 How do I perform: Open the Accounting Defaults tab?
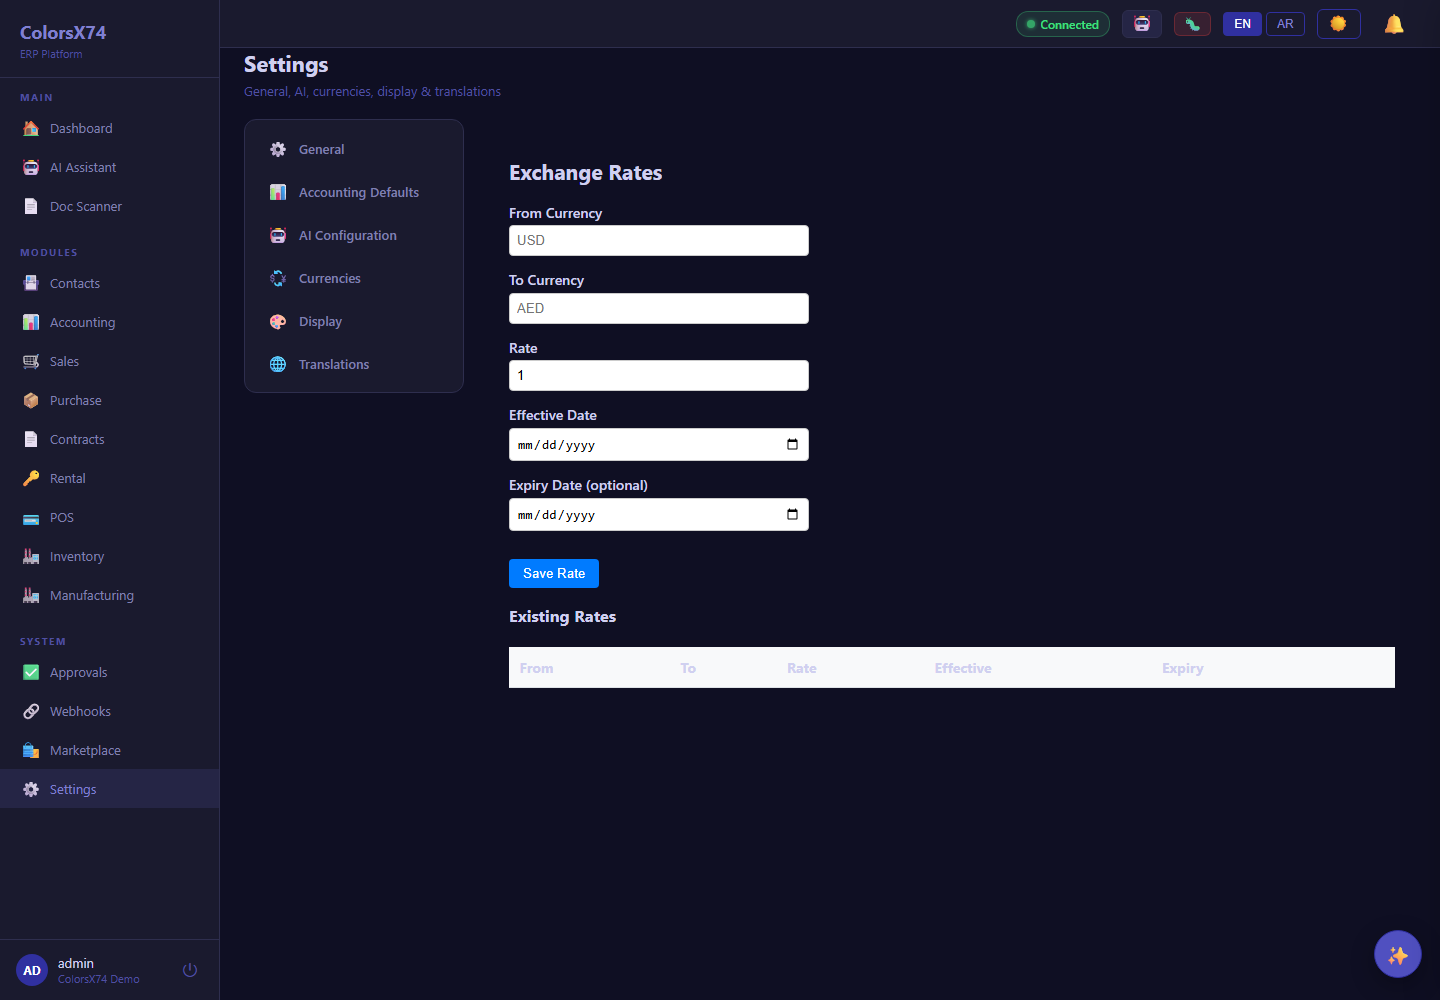pyautogui.click(x=354, y=193)
